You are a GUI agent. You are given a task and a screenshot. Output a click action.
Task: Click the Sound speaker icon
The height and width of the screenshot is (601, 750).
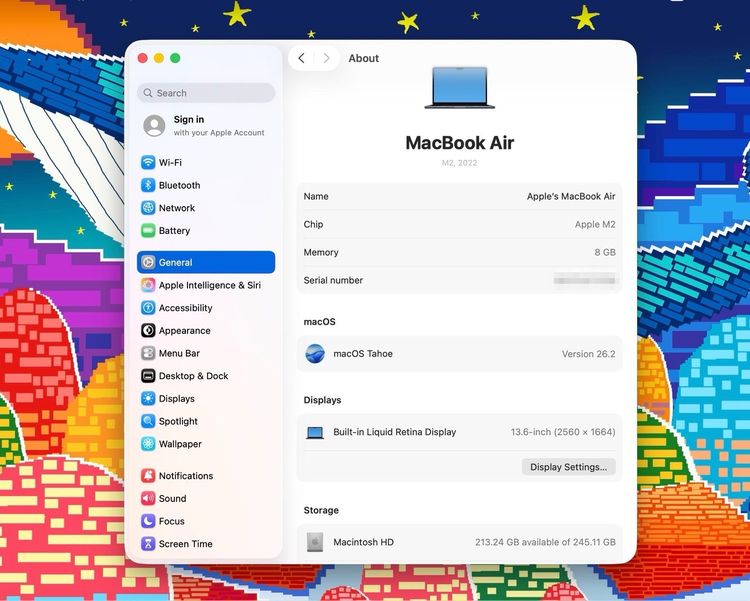pos(148,499)
